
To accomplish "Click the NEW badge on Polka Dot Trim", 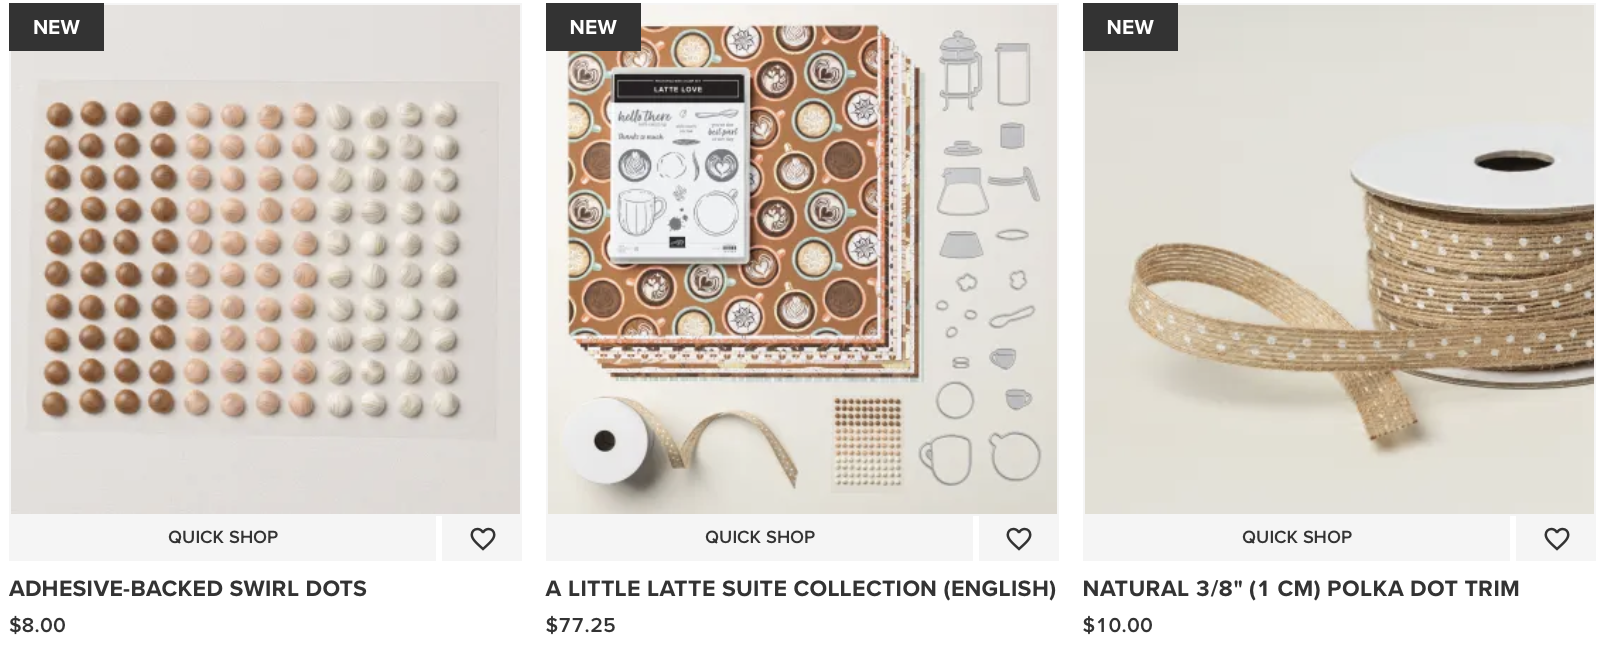I will pos(1130,28).
